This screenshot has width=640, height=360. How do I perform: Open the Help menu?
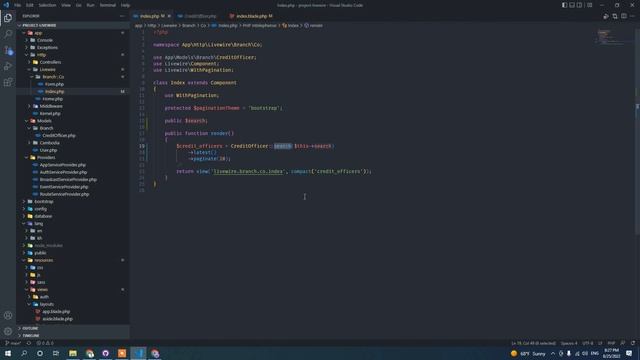click(x=125, y=5)
